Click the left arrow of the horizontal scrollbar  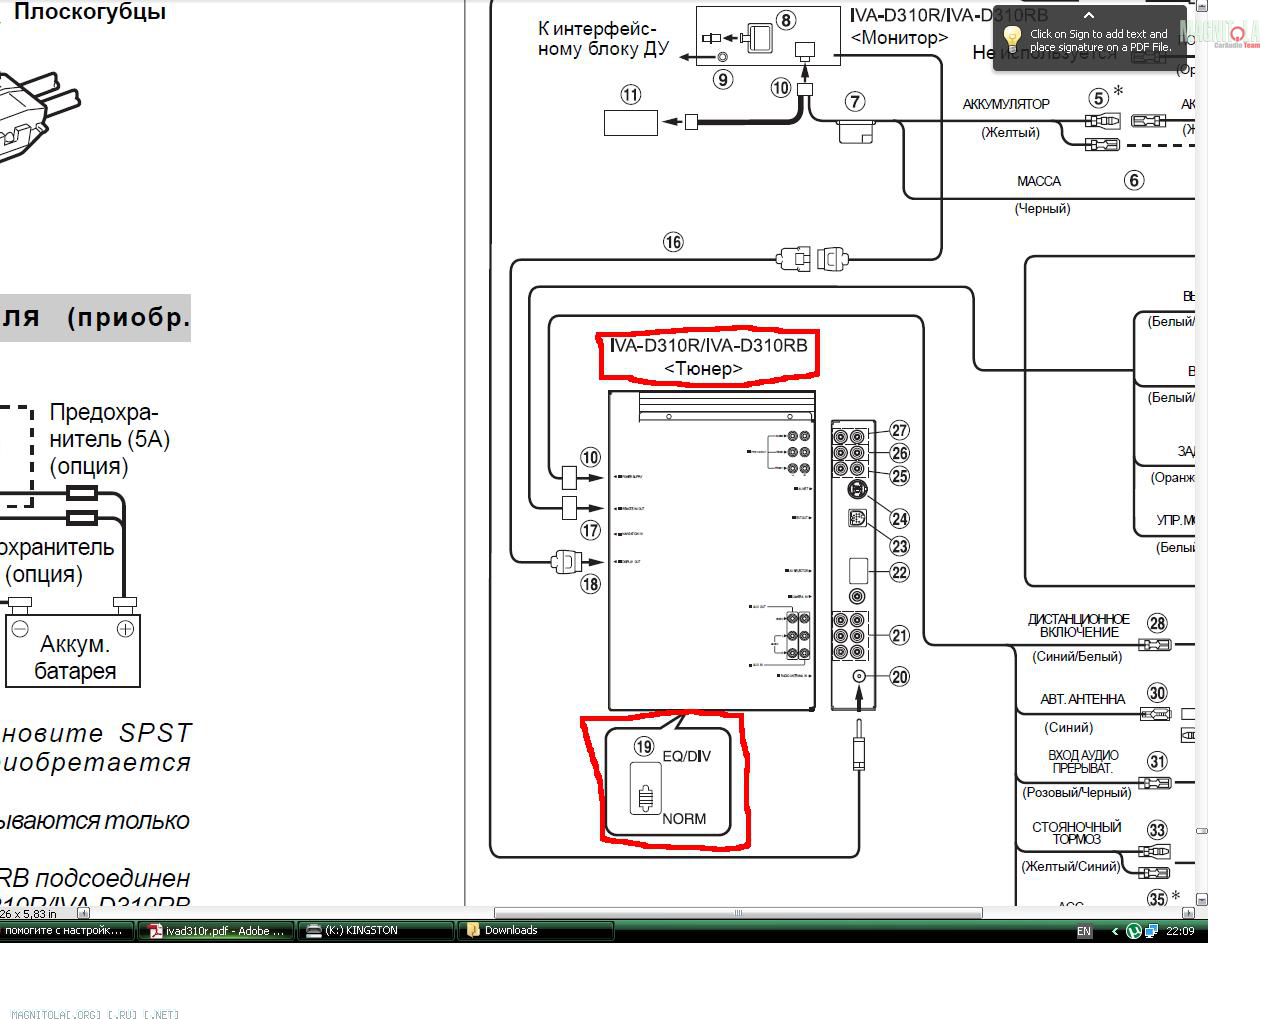click(83, 912)
